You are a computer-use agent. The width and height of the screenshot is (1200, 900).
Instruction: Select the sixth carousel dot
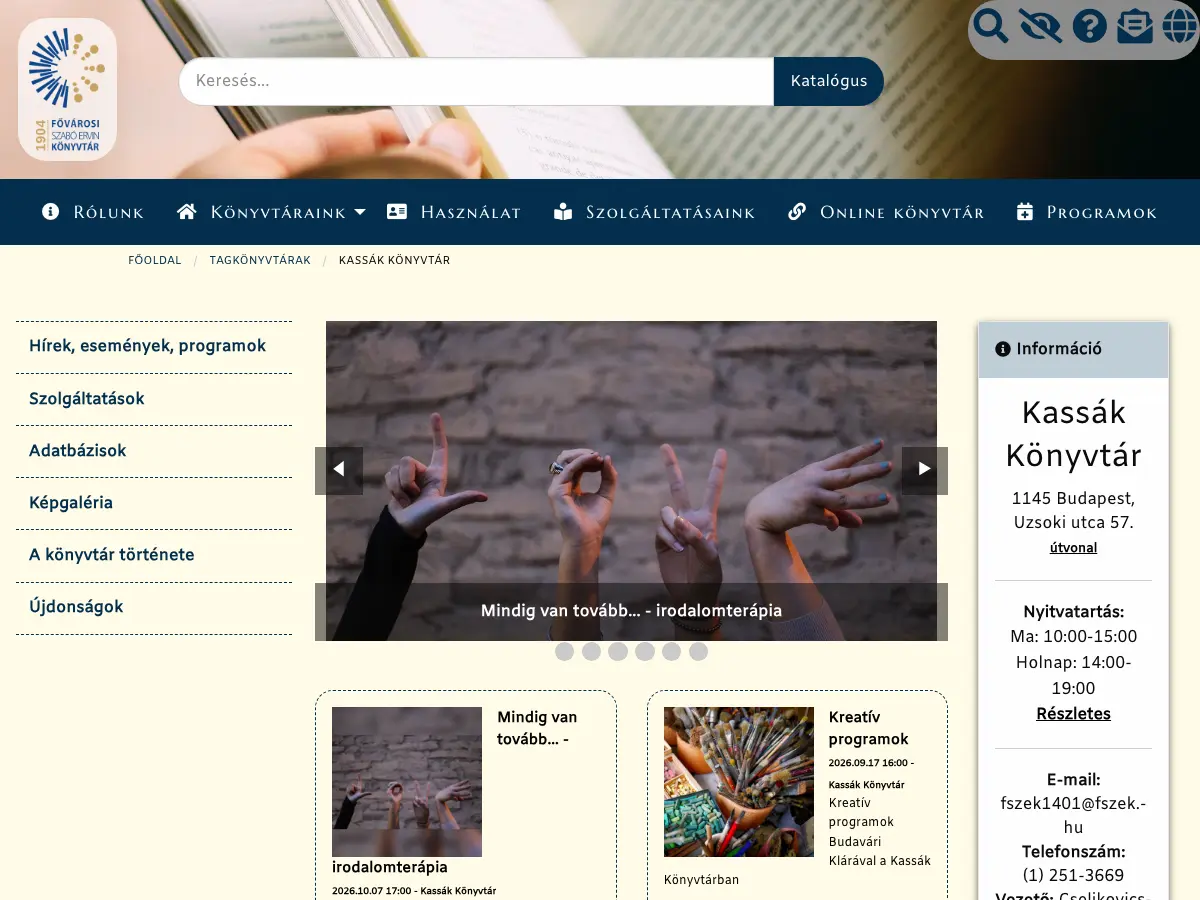(699, 652)
